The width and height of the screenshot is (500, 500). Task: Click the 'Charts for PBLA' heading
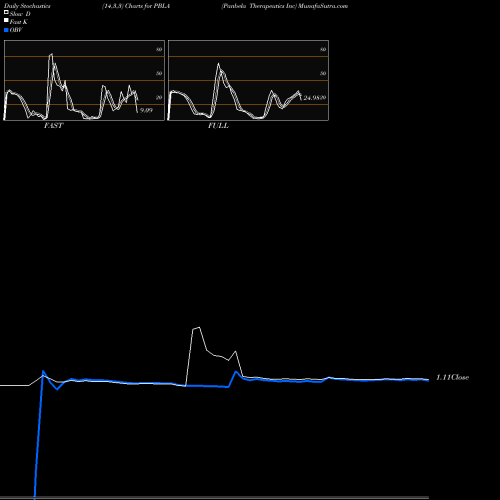tap(147, 6)
